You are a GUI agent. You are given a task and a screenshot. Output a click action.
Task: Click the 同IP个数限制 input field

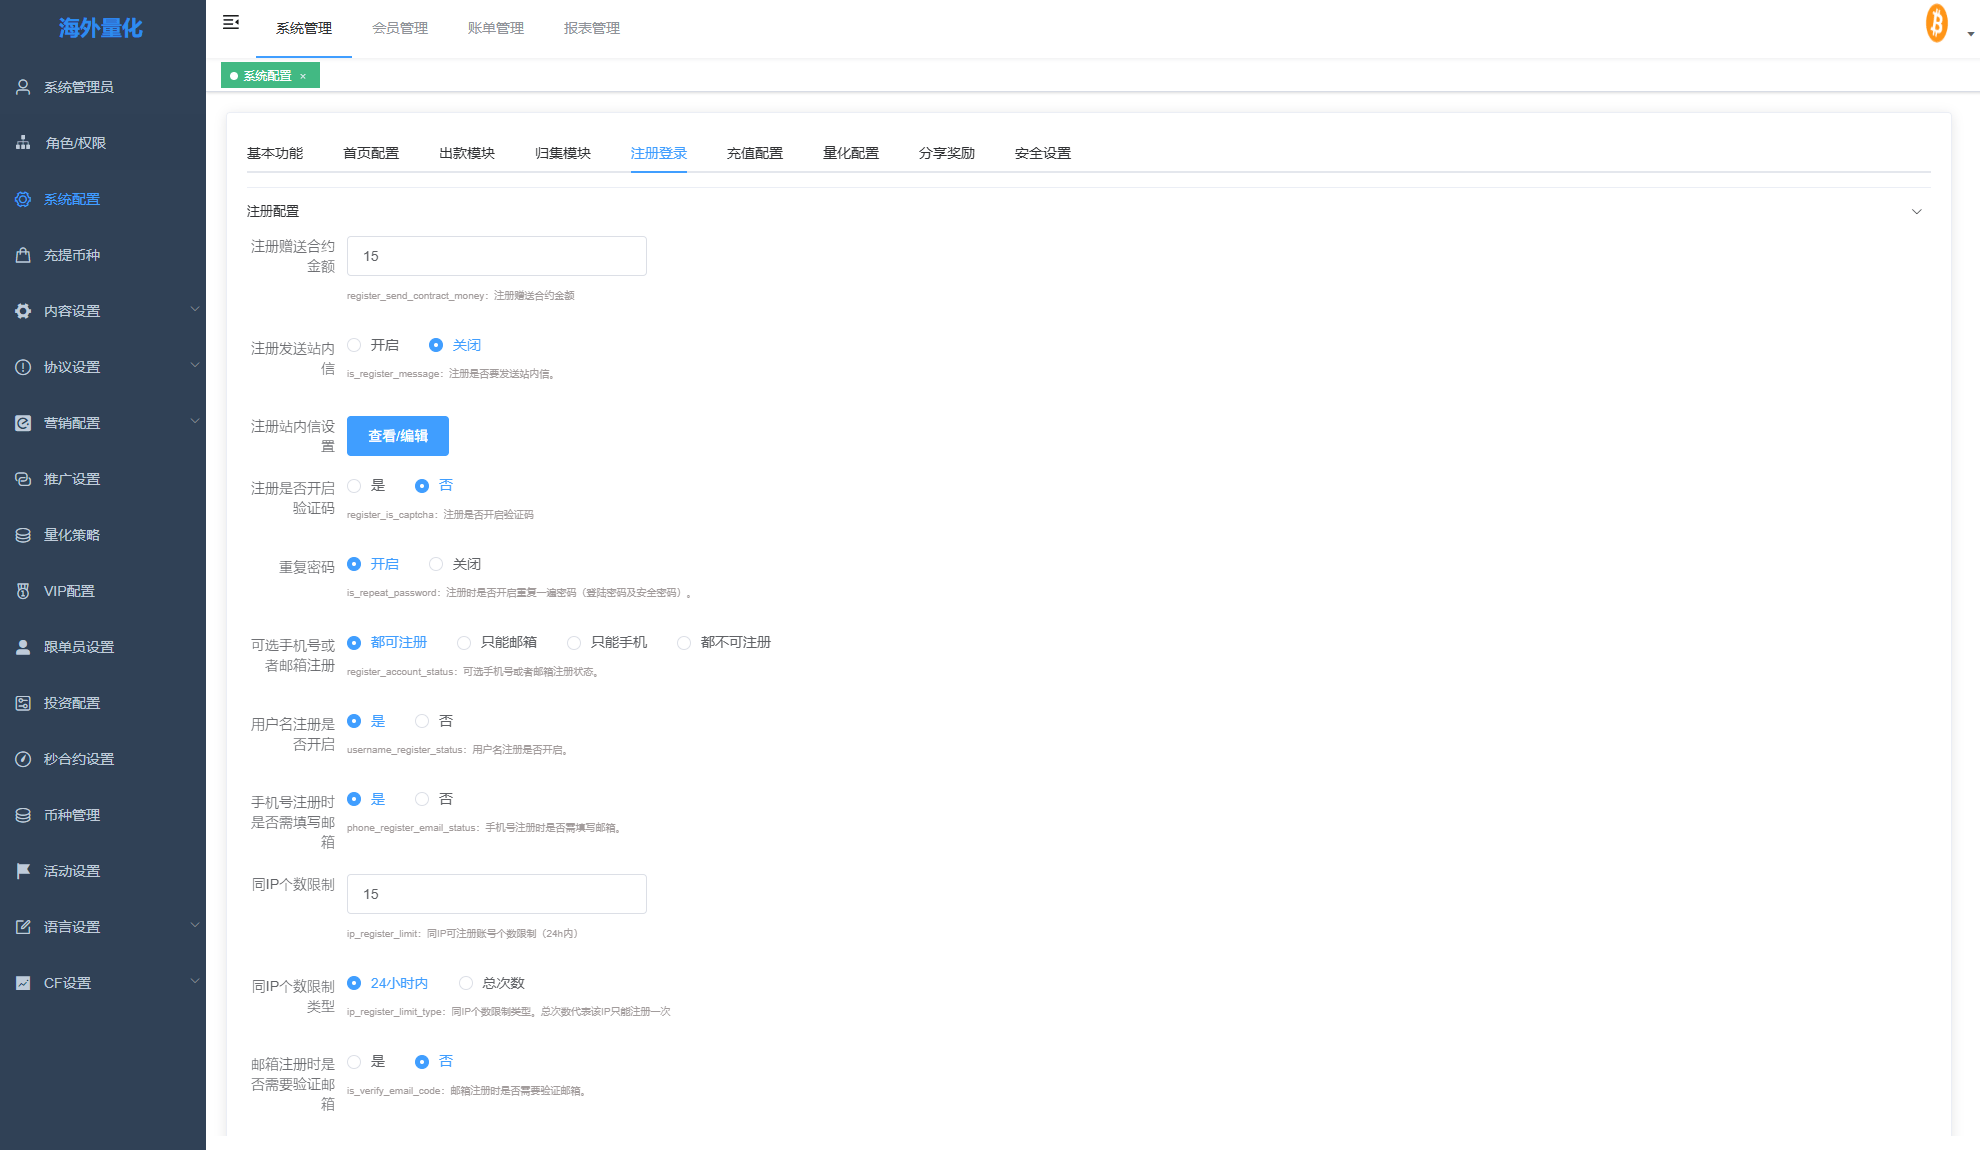(497, 894)
